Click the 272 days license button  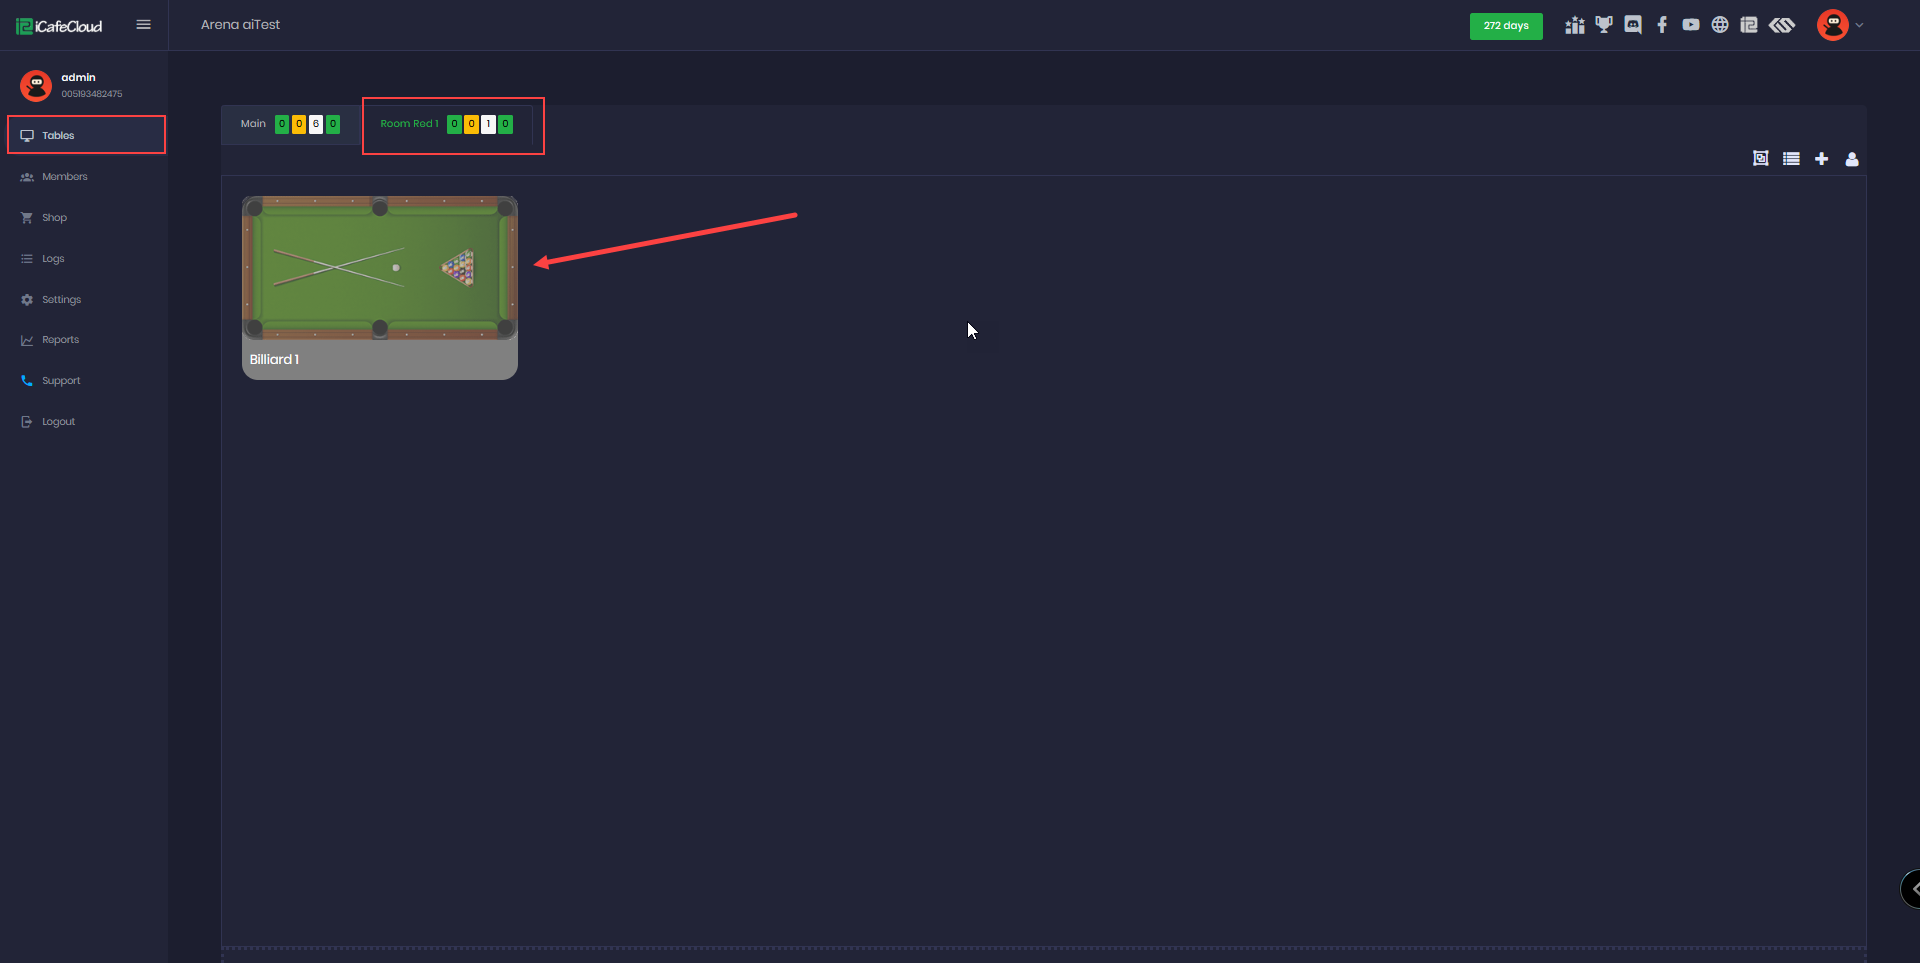[1506, 26]
